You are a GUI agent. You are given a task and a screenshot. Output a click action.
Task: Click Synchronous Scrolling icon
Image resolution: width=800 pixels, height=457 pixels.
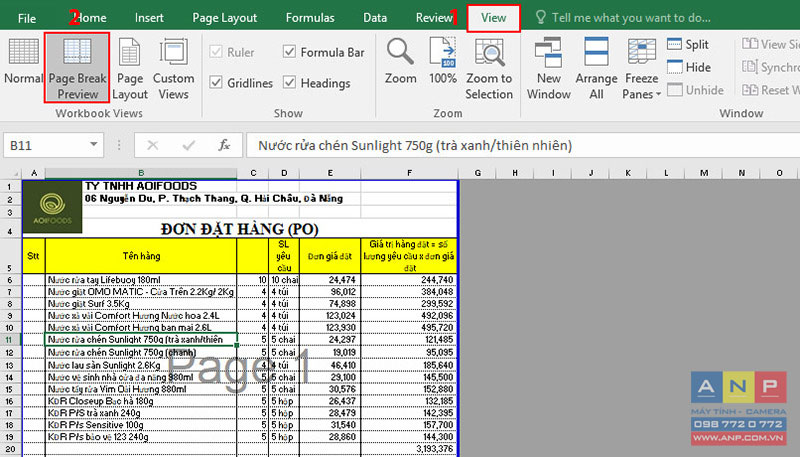point(750,67)
